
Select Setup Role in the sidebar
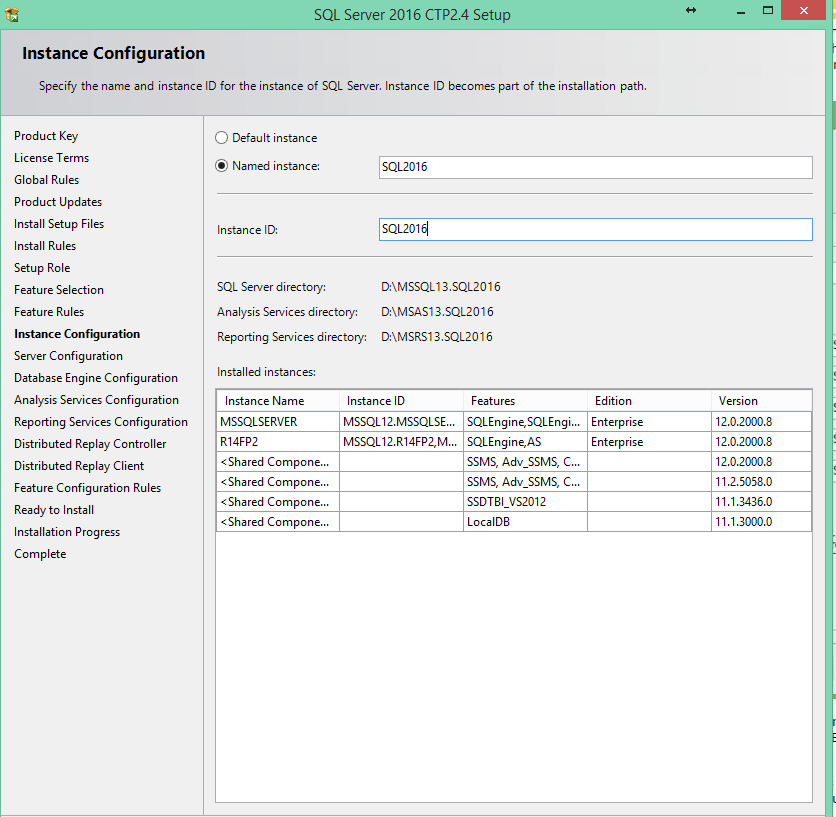pos(42,268)
